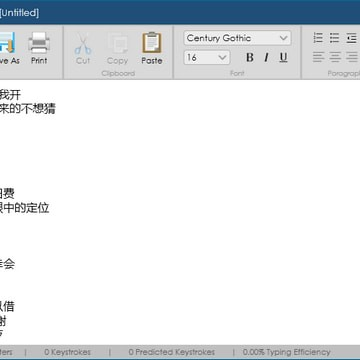Toggle bold formatting with the B button
Image resolution: width=360 pixels, height=360 pixels.
pyautogui.click(x=250, y=58)
